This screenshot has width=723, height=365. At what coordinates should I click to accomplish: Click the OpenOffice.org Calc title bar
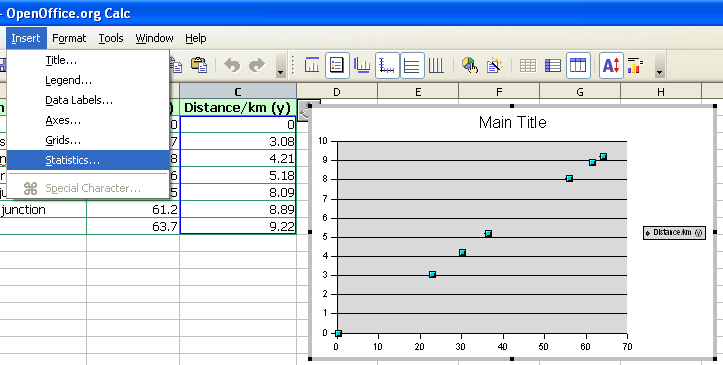coord(362,13)
